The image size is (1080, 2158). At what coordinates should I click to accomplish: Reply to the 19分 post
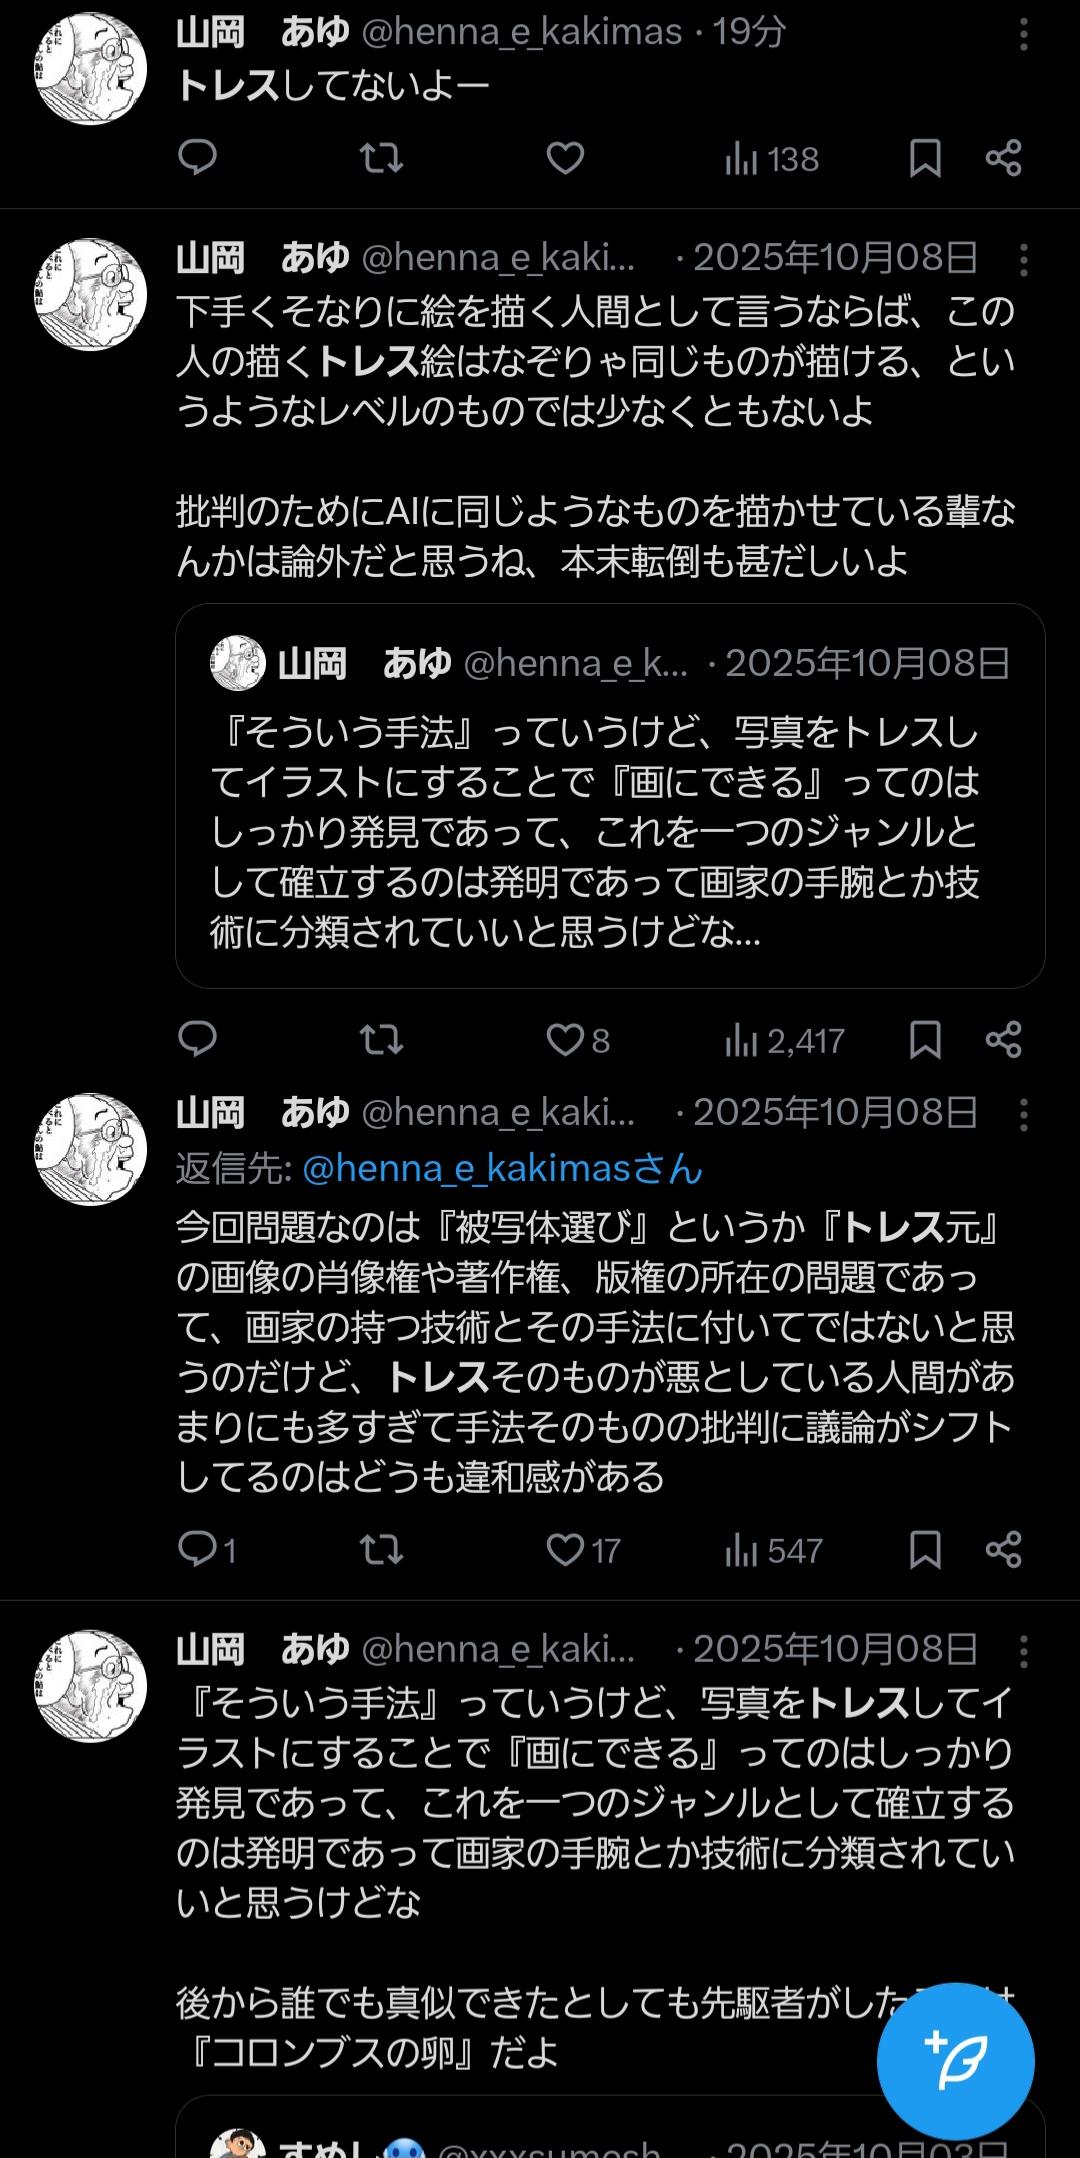coord(197,158)
